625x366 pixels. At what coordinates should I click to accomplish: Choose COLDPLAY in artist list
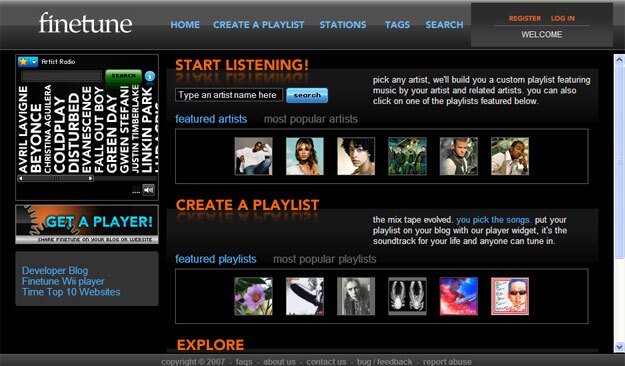pyautogui.click(x=59, y=134)
